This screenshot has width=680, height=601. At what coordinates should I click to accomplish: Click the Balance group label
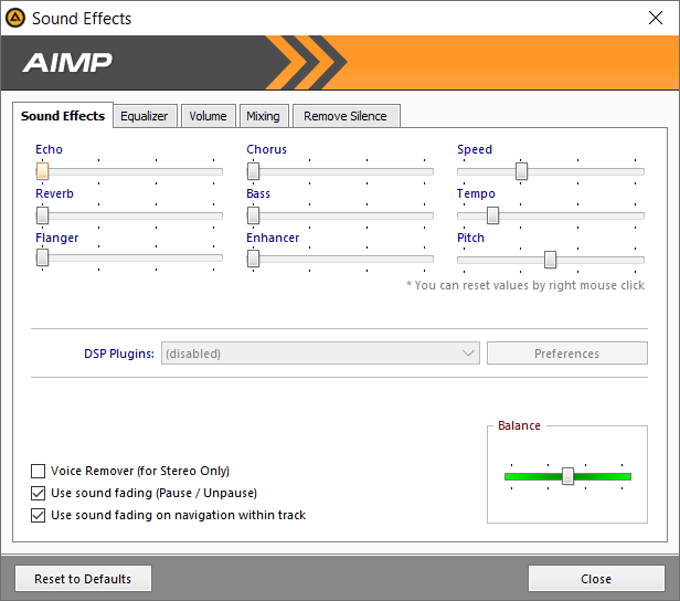(519, 425)
